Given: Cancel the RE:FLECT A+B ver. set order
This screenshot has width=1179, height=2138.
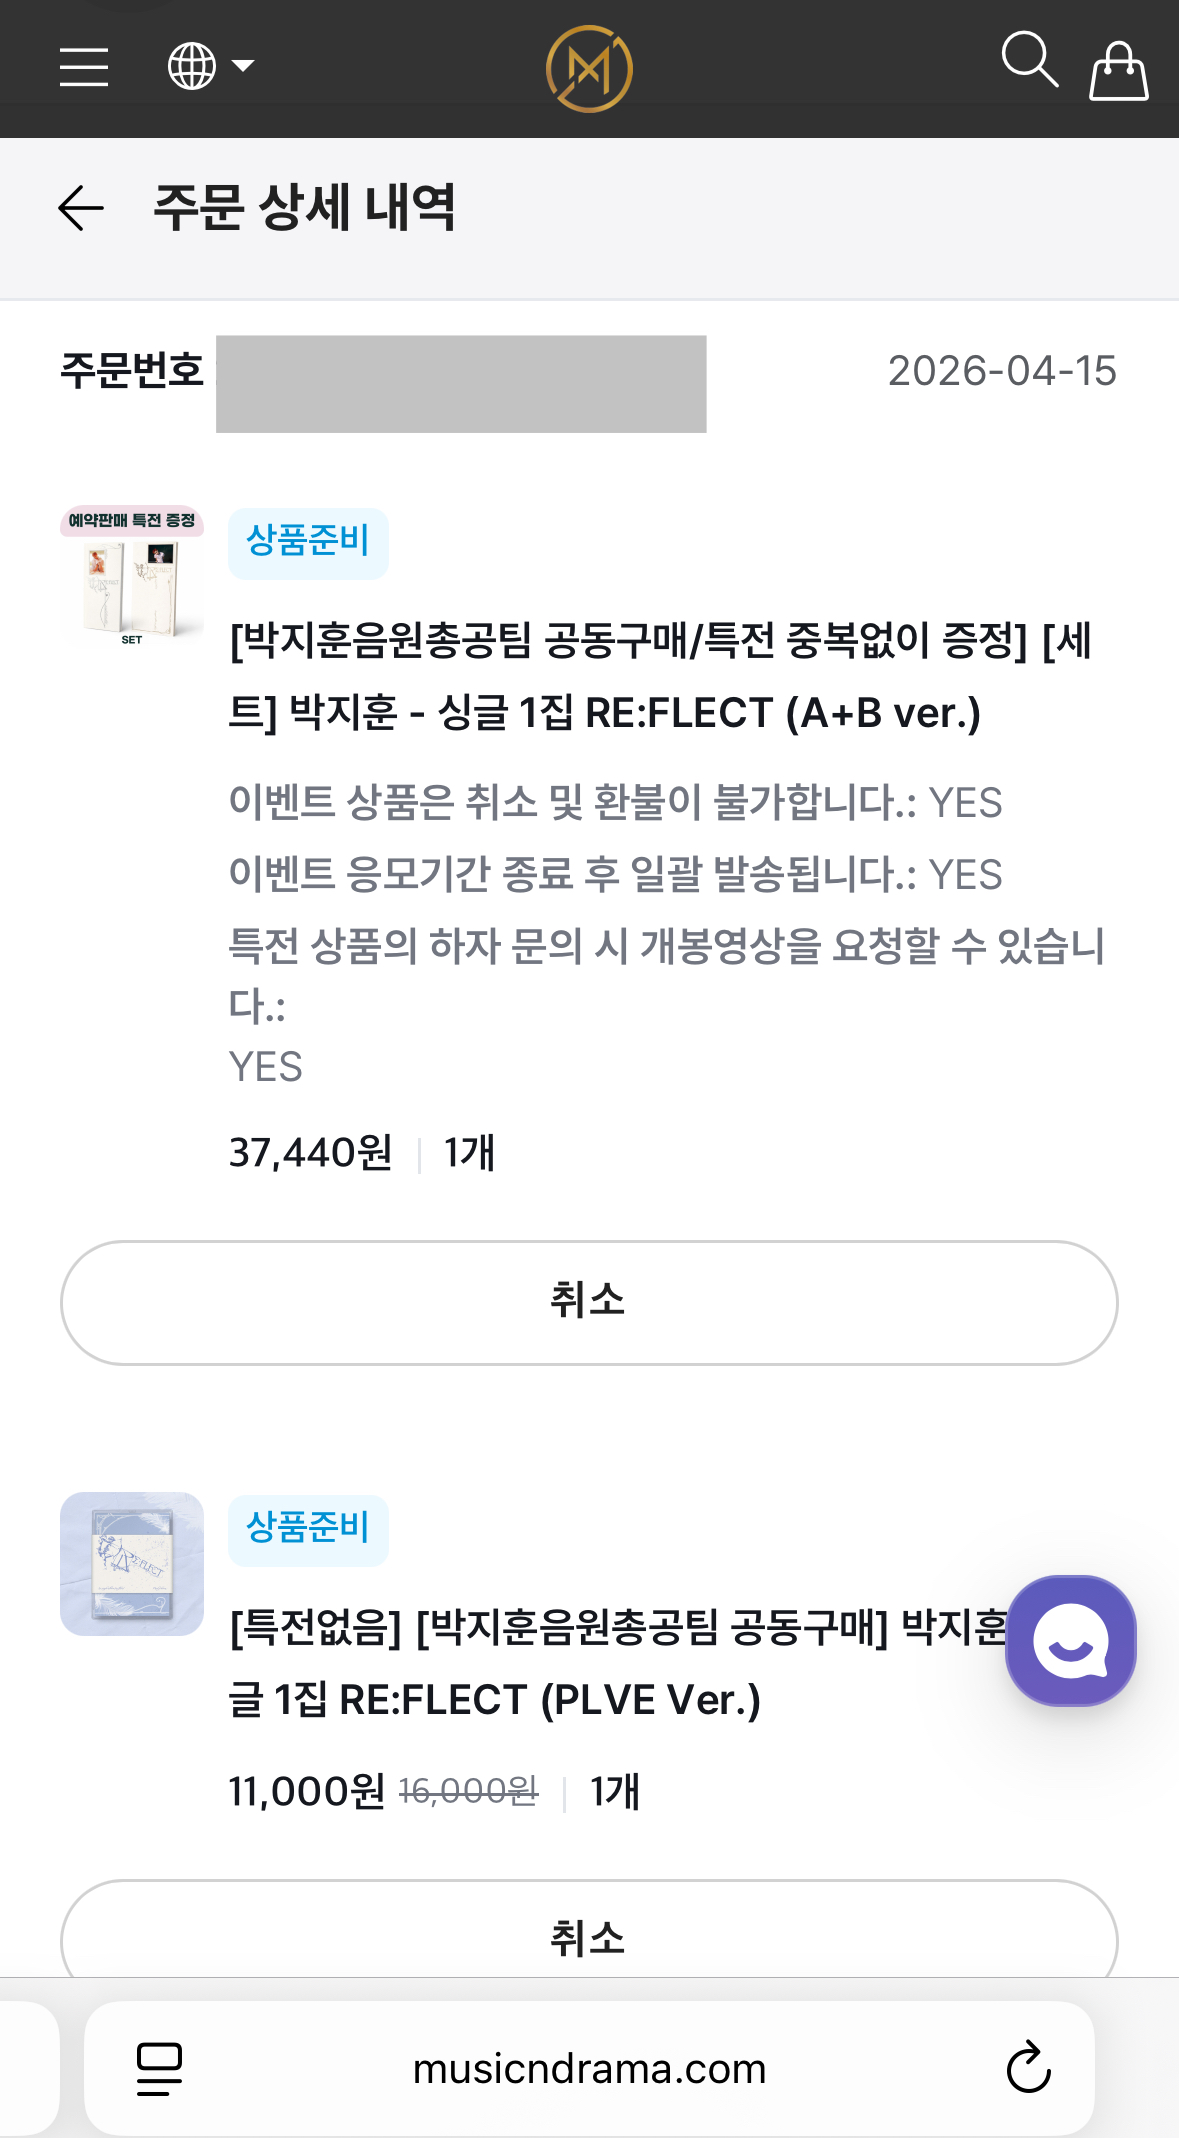Looking at the screenshot, I should [589, 1302].
